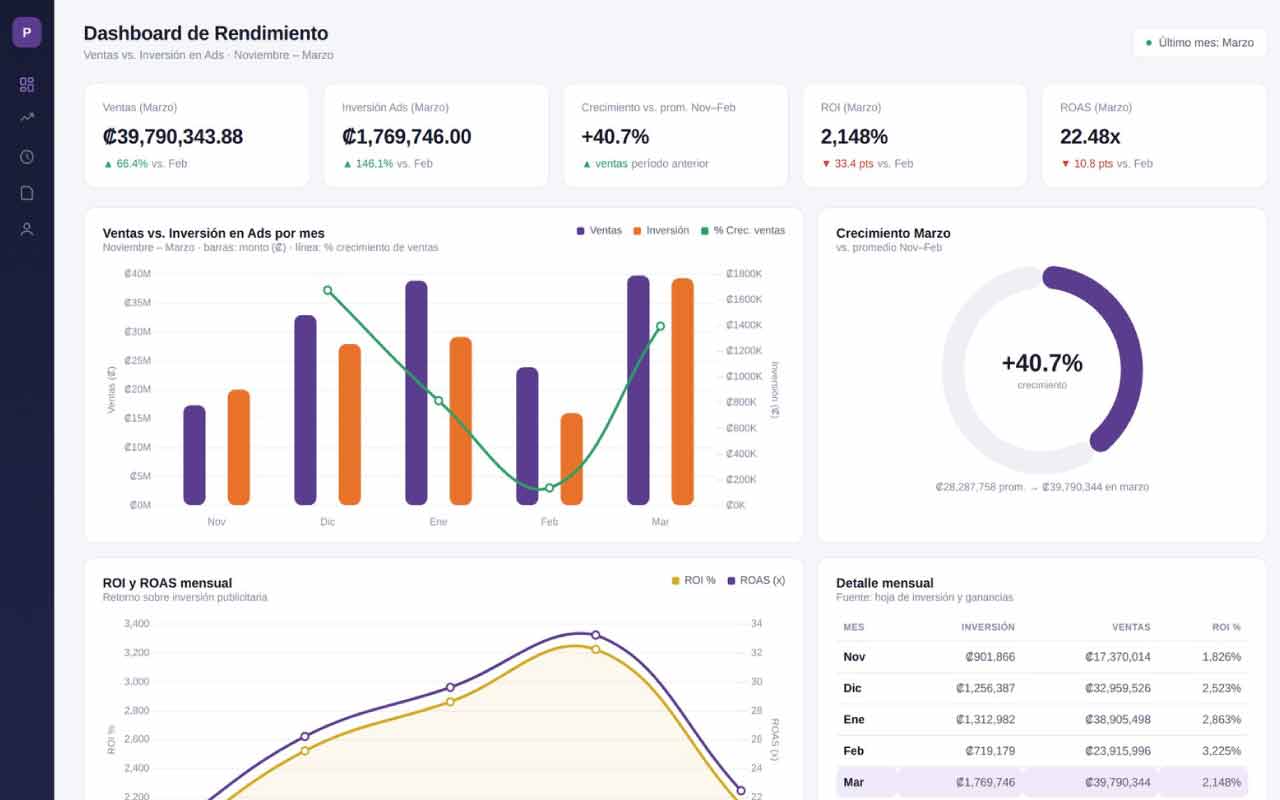Click the purple Ventas bar for Dic
This screenshot has width=1280, height=800.
[305, 410]
